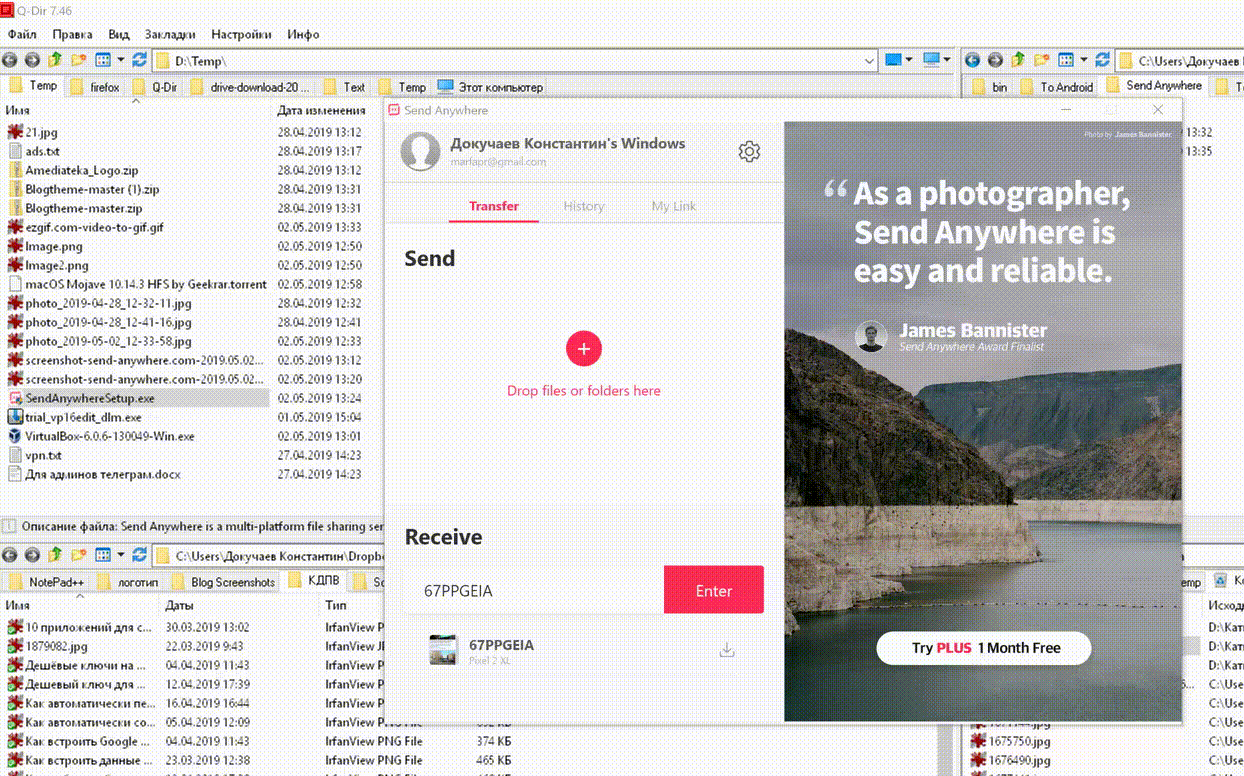Go up one folder in D:\Temp pane
Screen dimensions: 1244x776
tap(55, 61)
